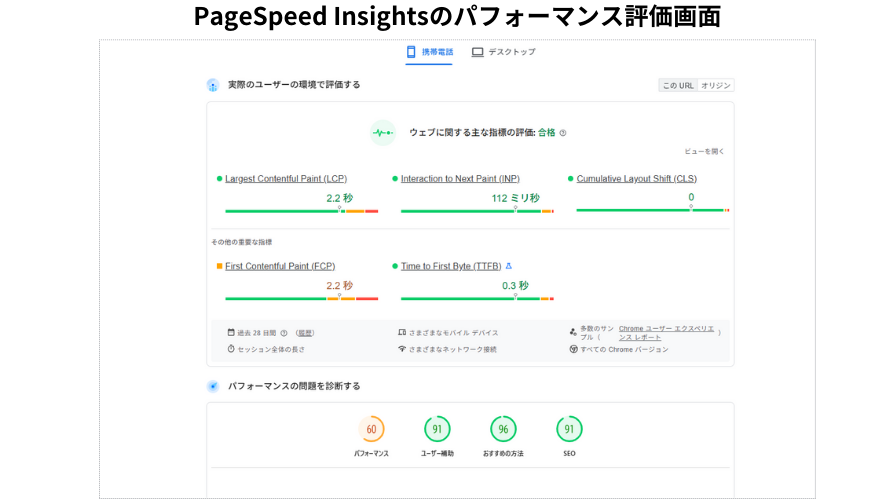Click the LCP value 2.2 秒 green
Screen dimensions: 890x500
pyautogui.click(x=339, y=198)
